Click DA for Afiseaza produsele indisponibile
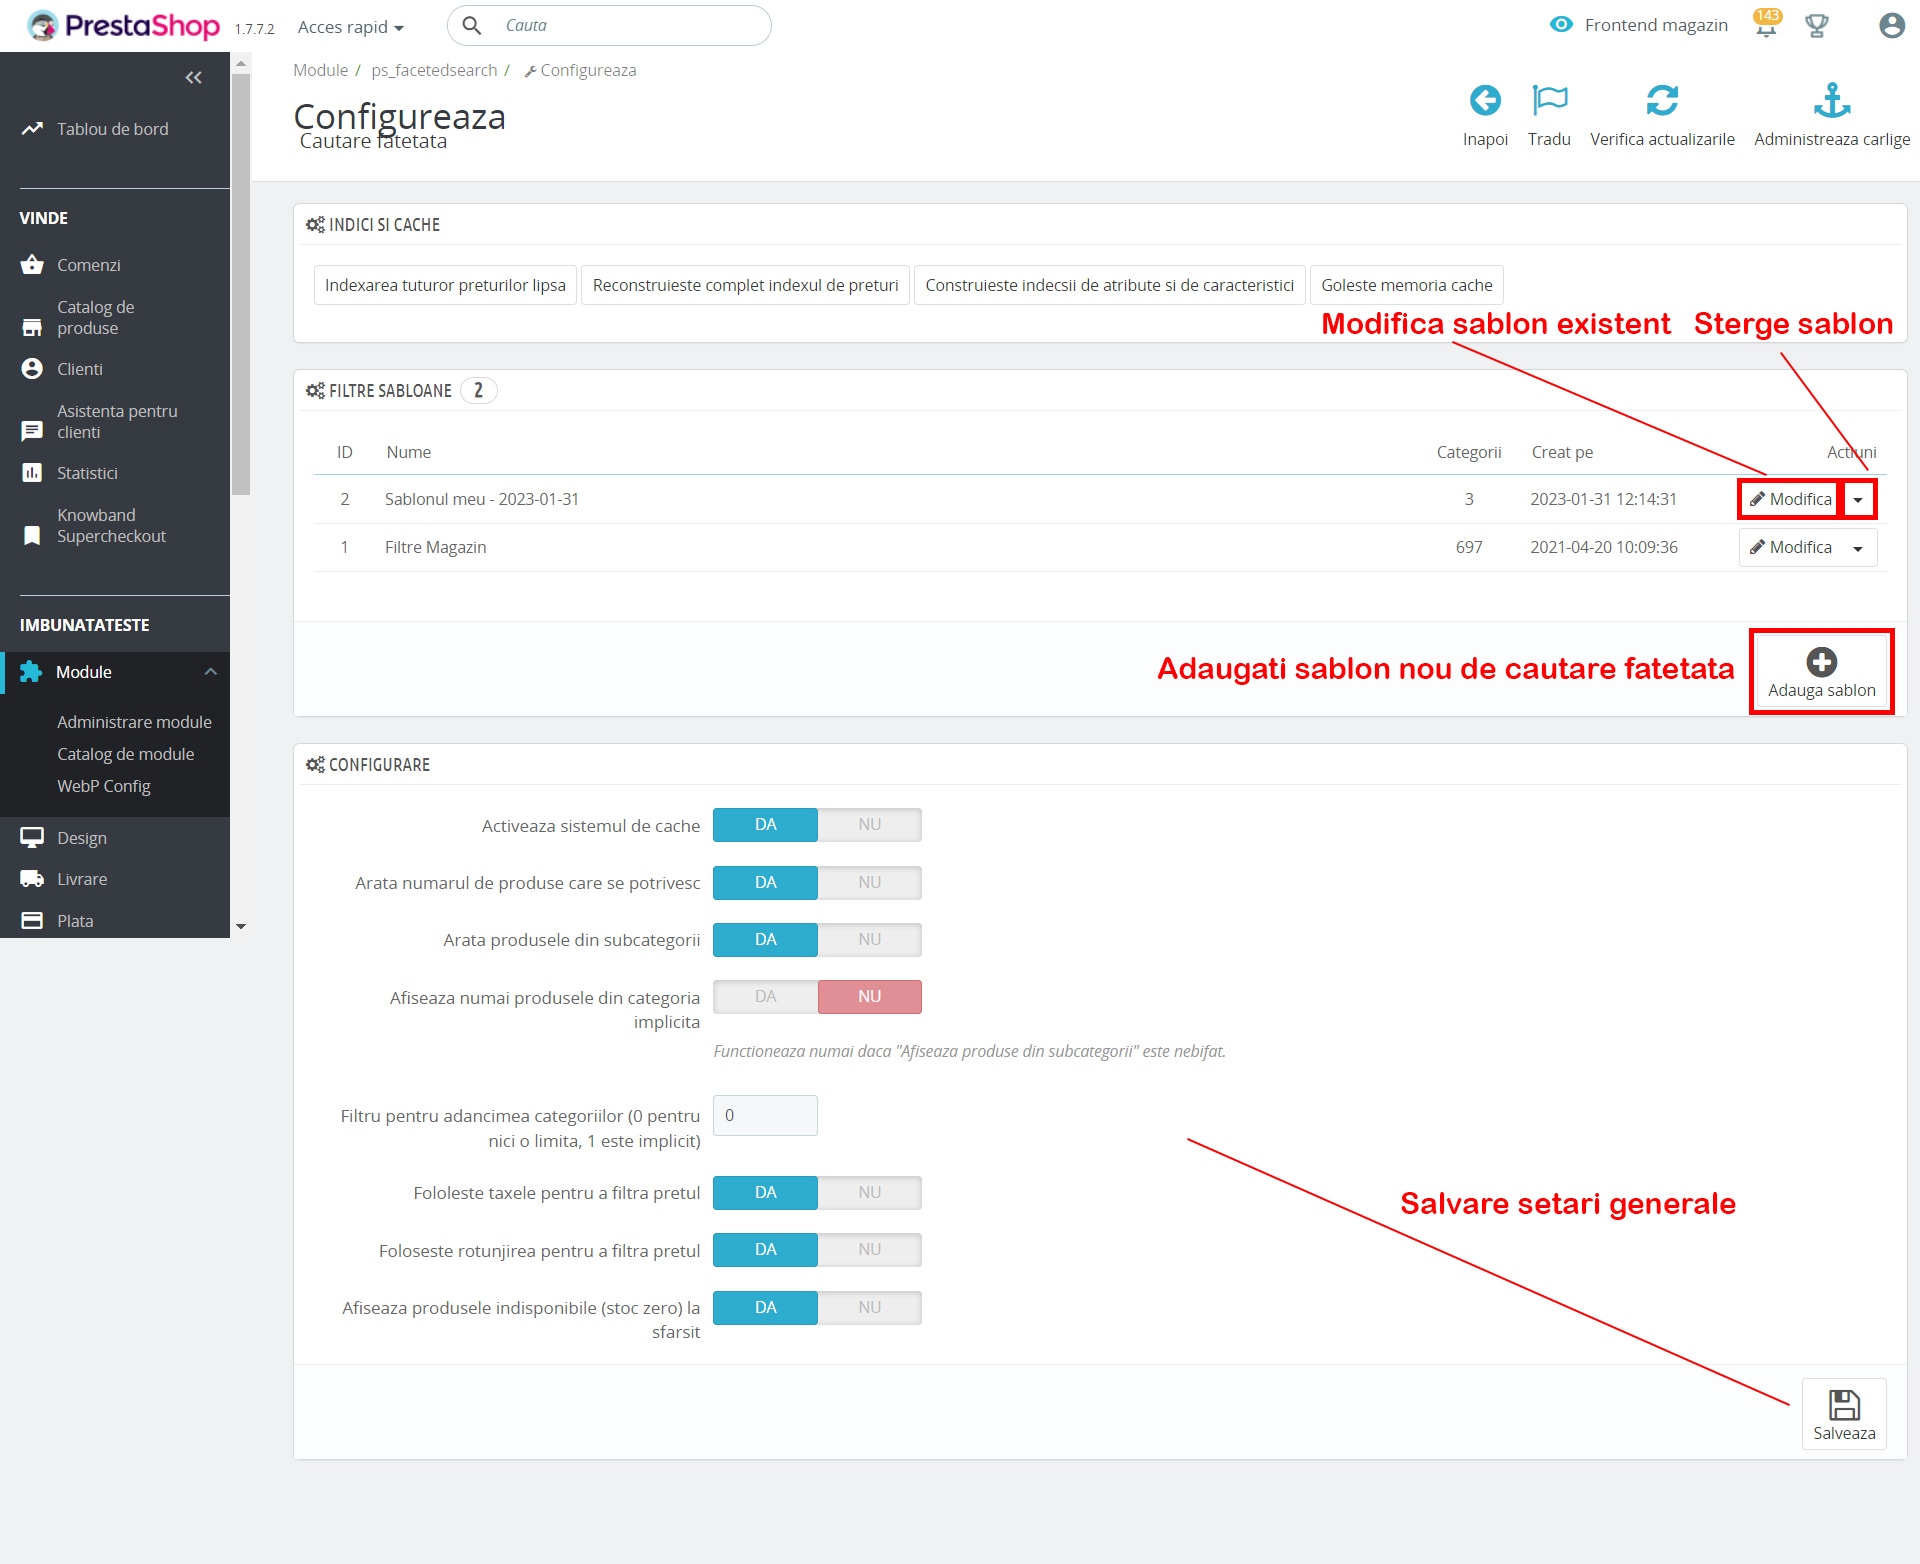The width and height of the screenshot is (1920, 1564). tap(765, 1308)
